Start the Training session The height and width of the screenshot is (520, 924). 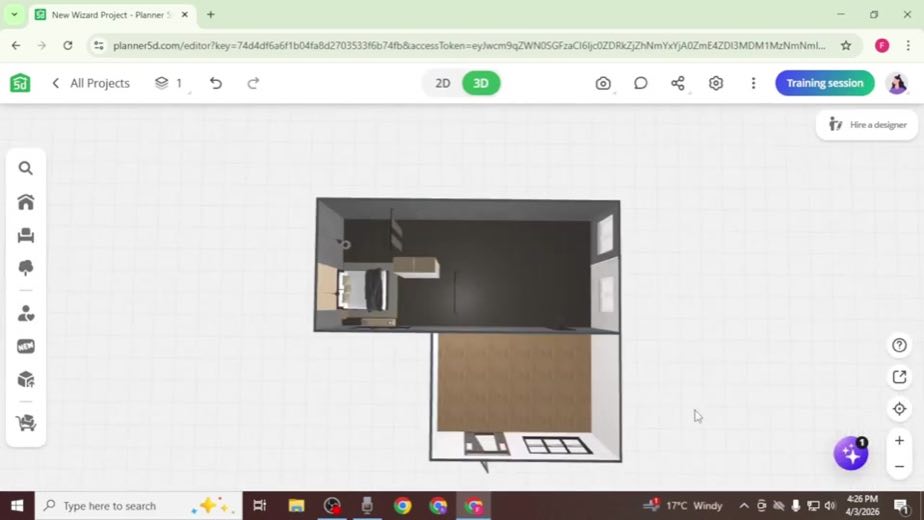pyautogui.click(x=824, y=83)
